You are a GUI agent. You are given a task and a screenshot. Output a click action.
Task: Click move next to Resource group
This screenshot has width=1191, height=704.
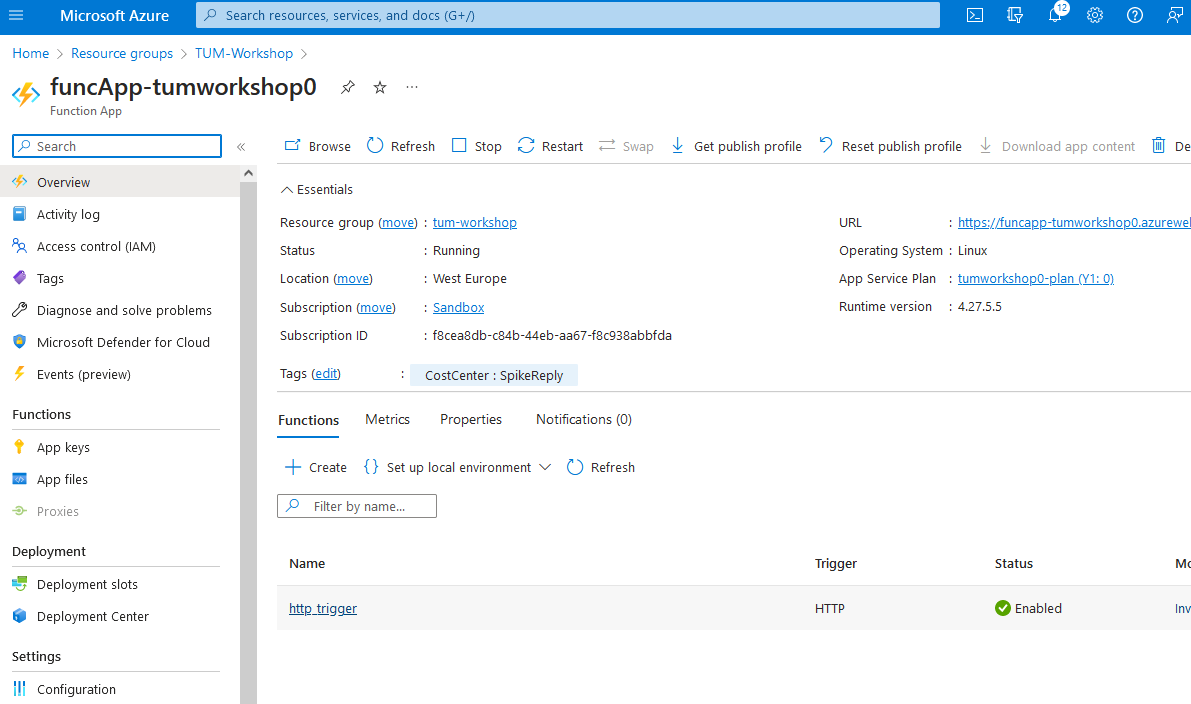(398, 223)
